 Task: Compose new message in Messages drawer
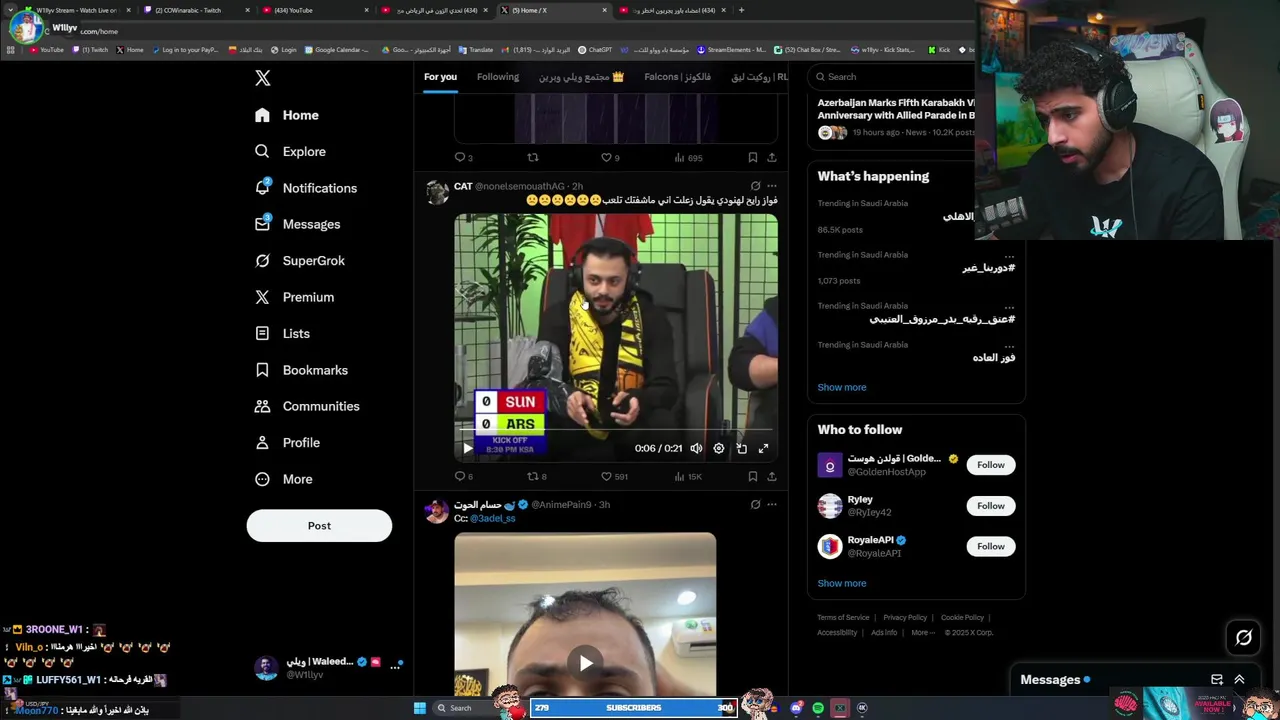pyautogui.click(x=1217, y=679)
